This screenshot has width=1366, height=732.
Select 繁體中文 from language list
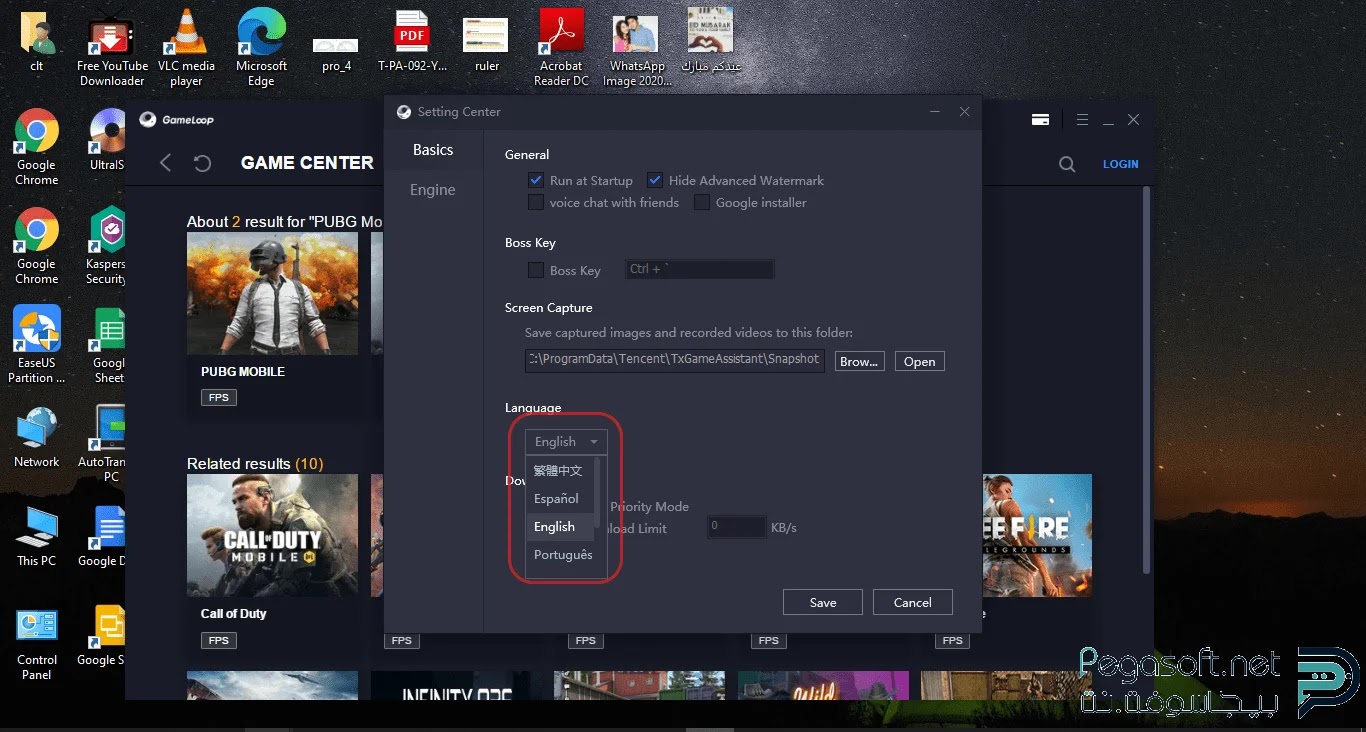pos(558,470)
